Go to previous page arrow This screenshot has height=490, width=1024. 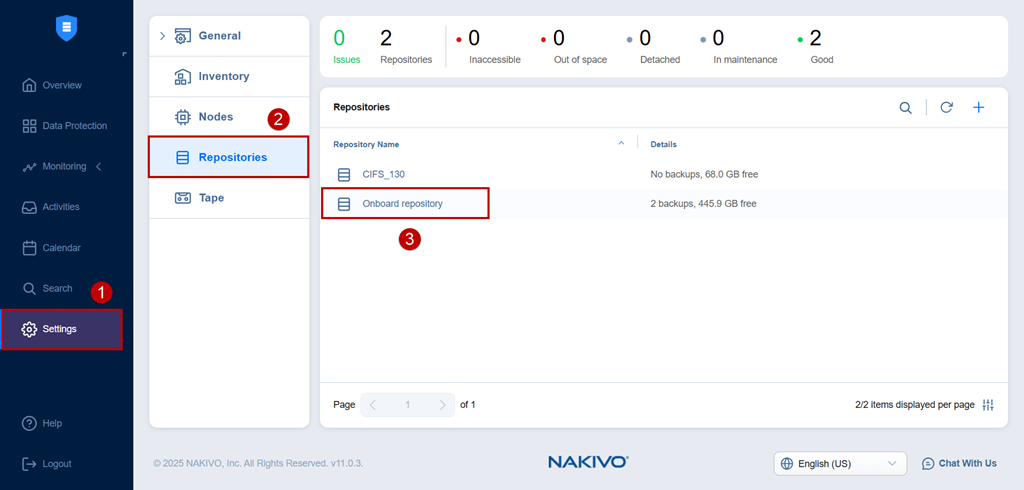373,405
